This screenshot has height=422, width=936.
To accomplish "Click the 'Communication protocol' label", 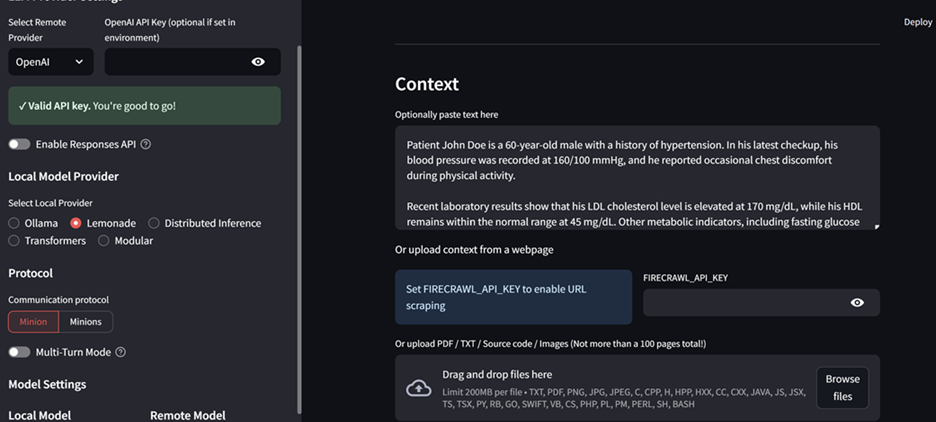I will pyautogui.click(x=58, y=300).
